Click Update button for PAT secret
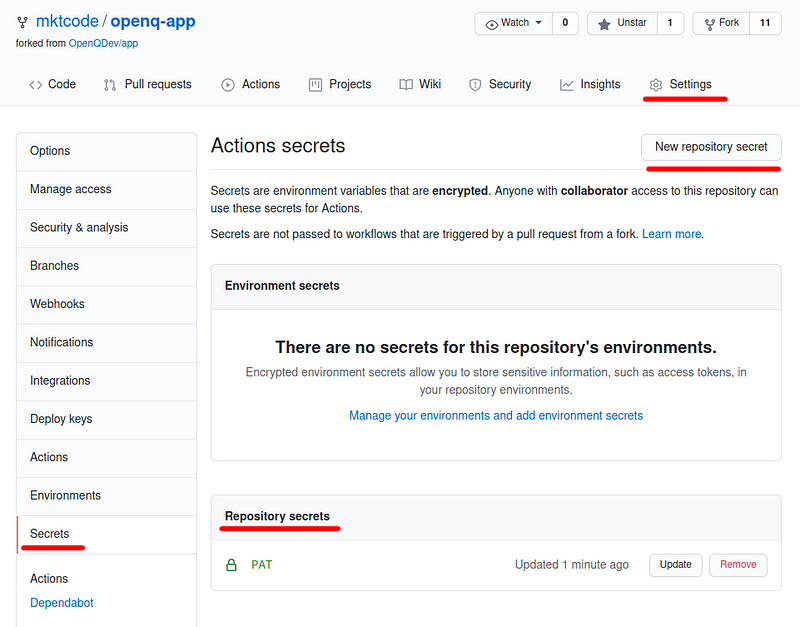Image resolution: width=800 pixels, height=627 pixels. pyautogui.click(x=676, y=565)
